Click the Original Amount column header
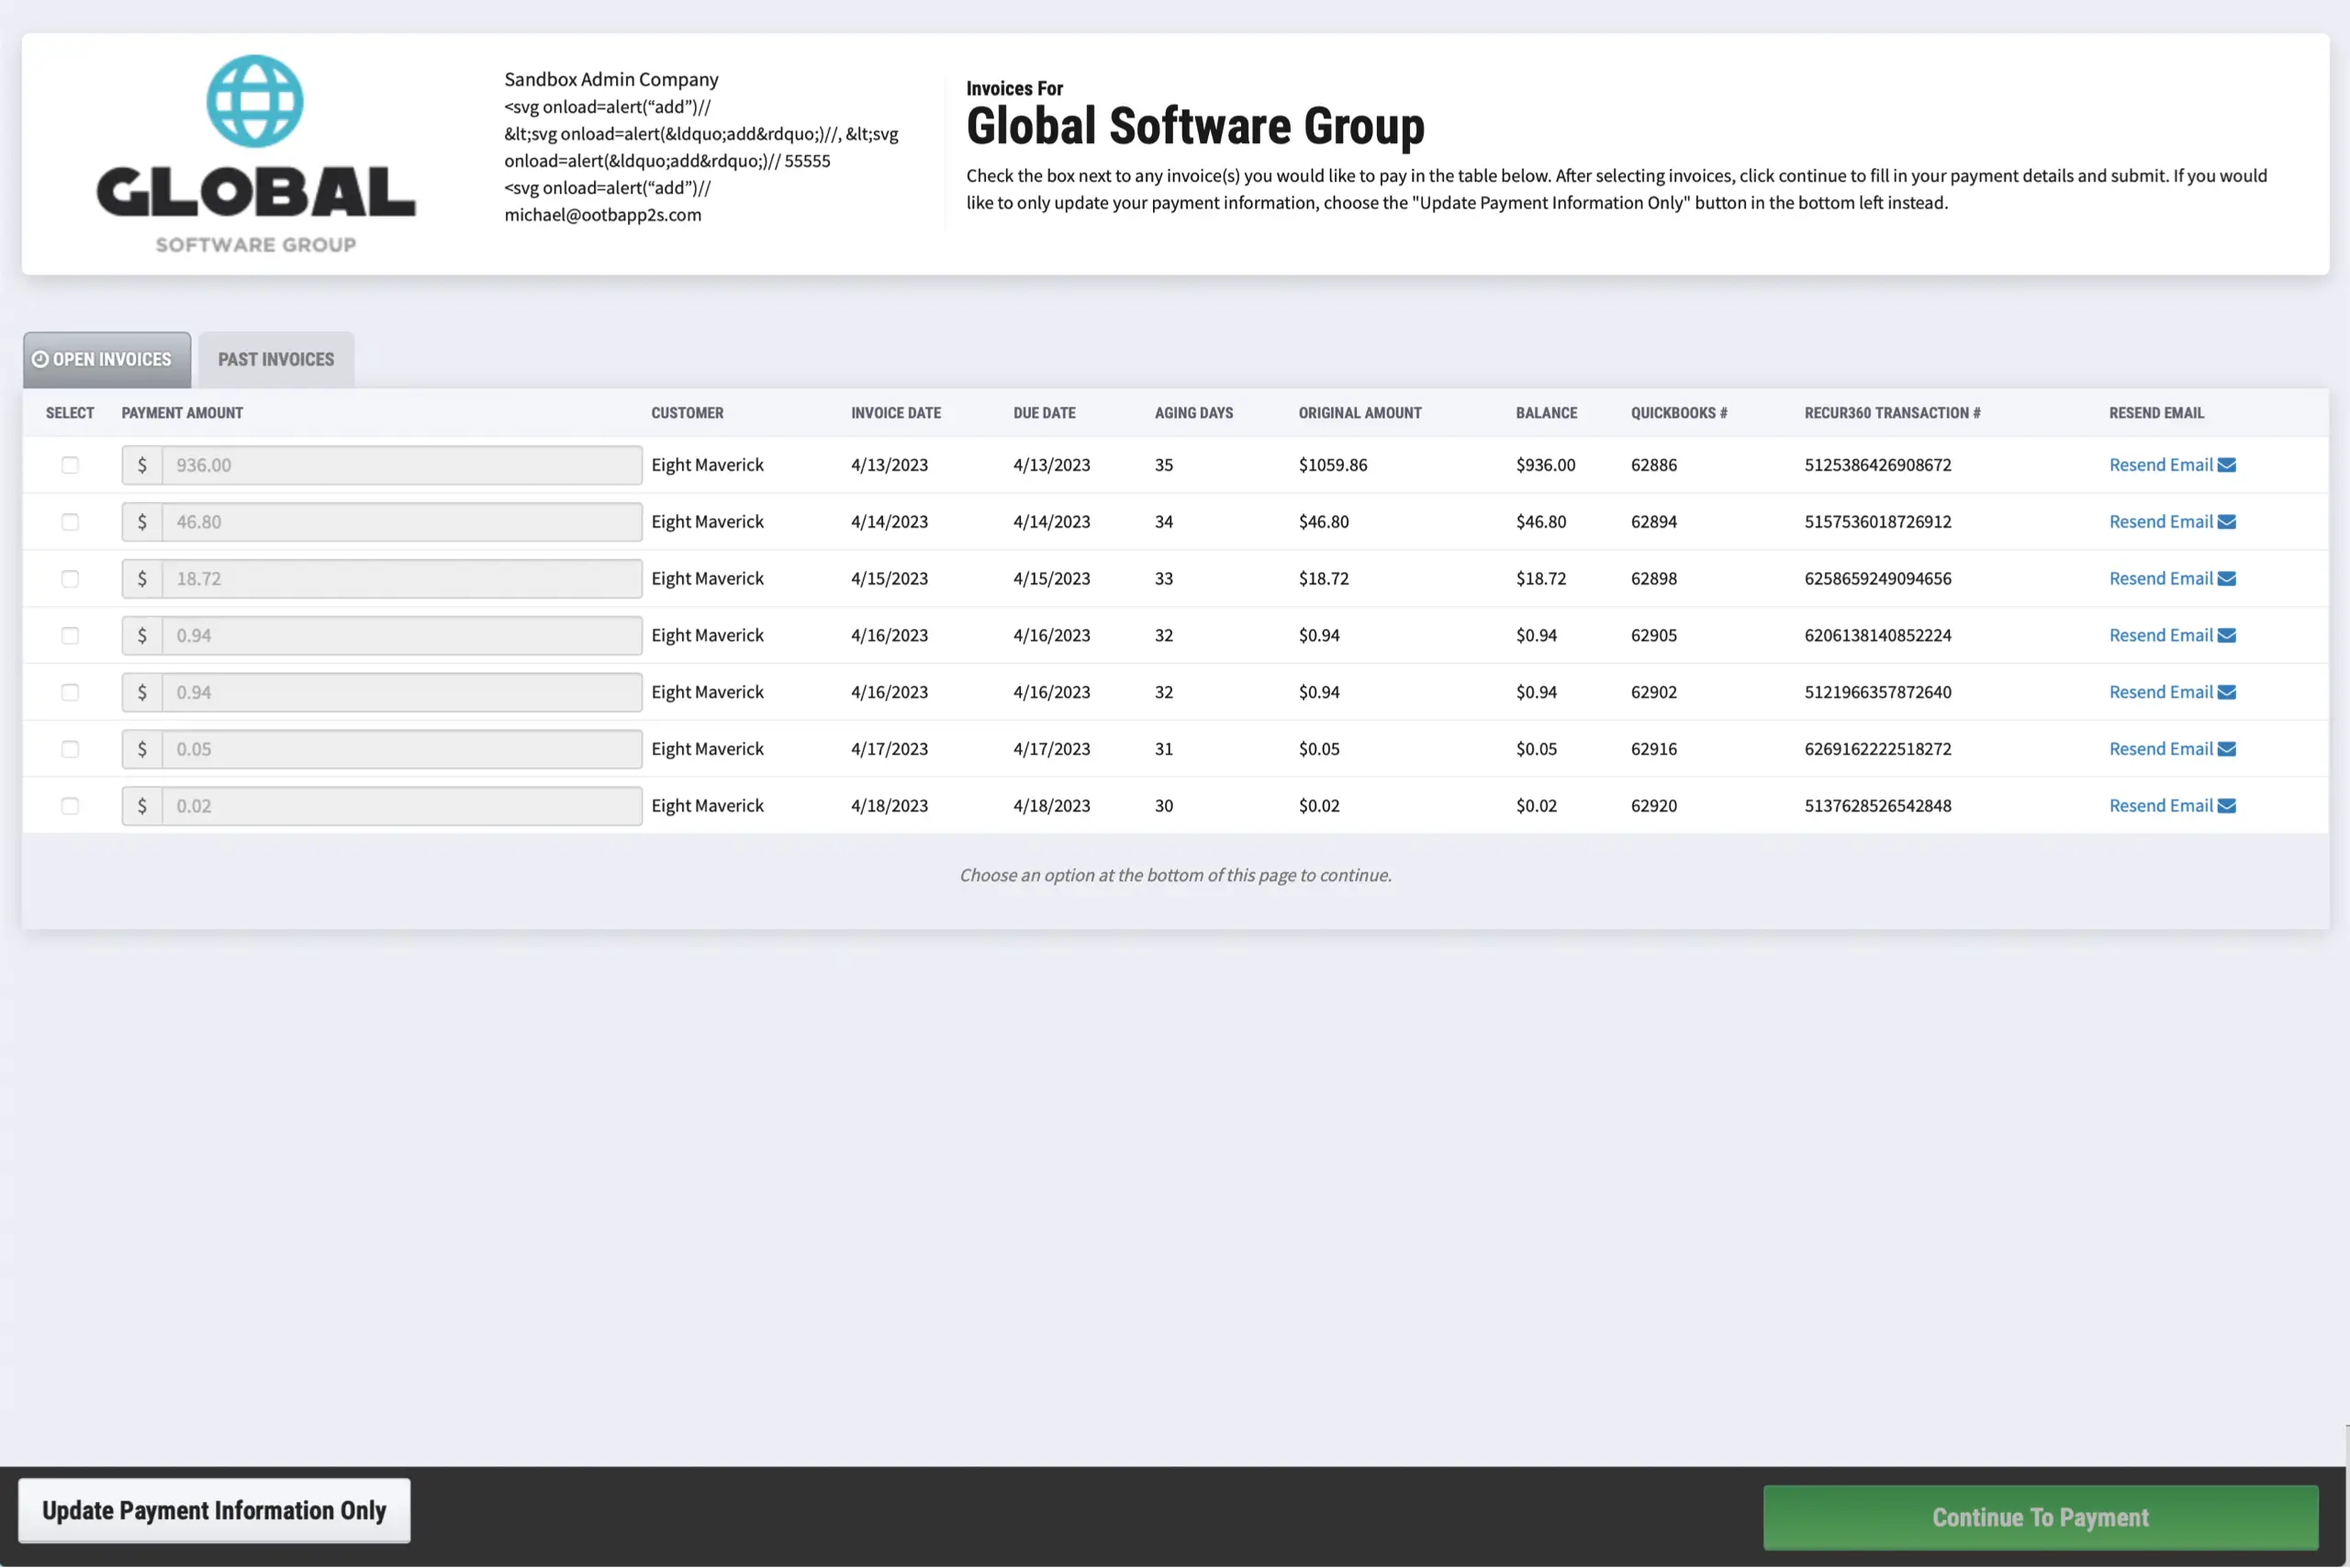 [1360, 414]
